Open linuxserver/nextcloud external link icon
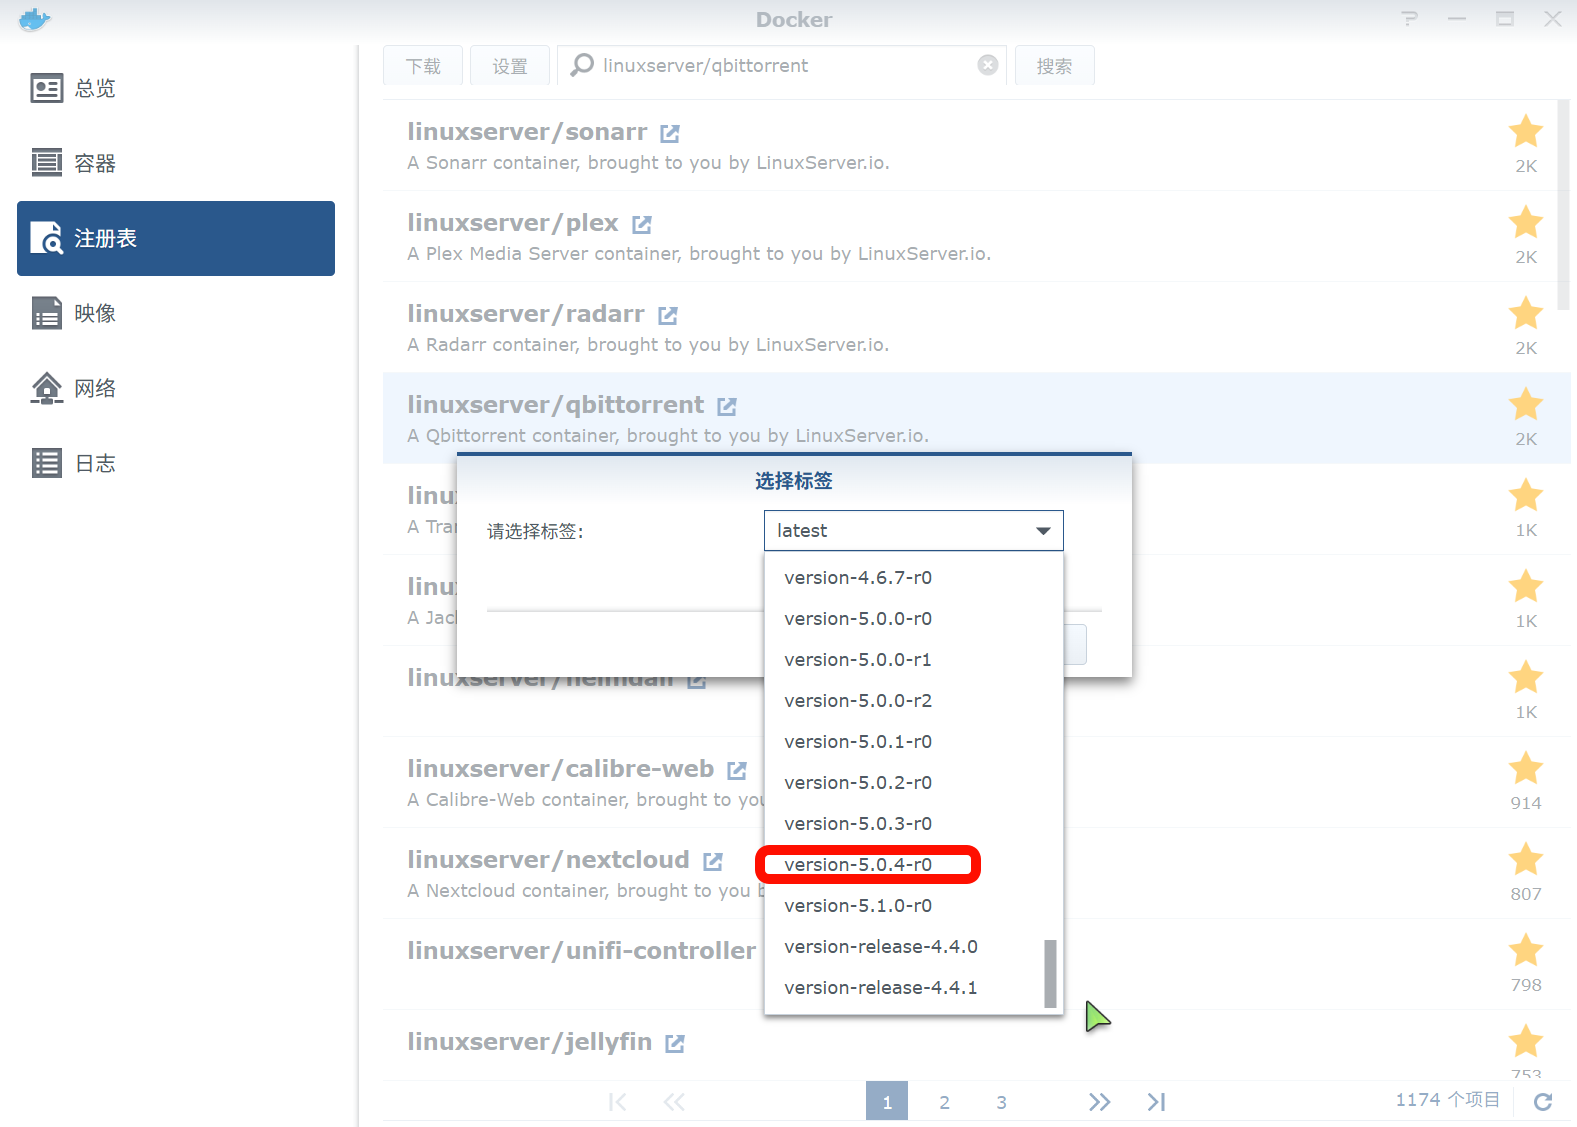1577x1127 pixels. point(713,861)
